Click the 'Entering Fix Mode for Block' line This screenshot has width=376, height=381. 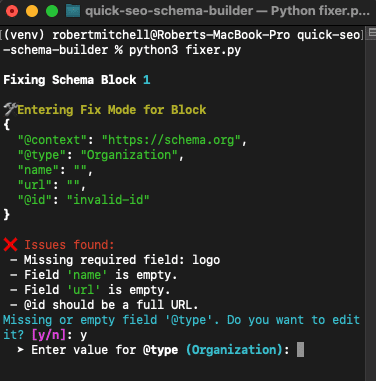pyautogui.click(x=112, y=110)
